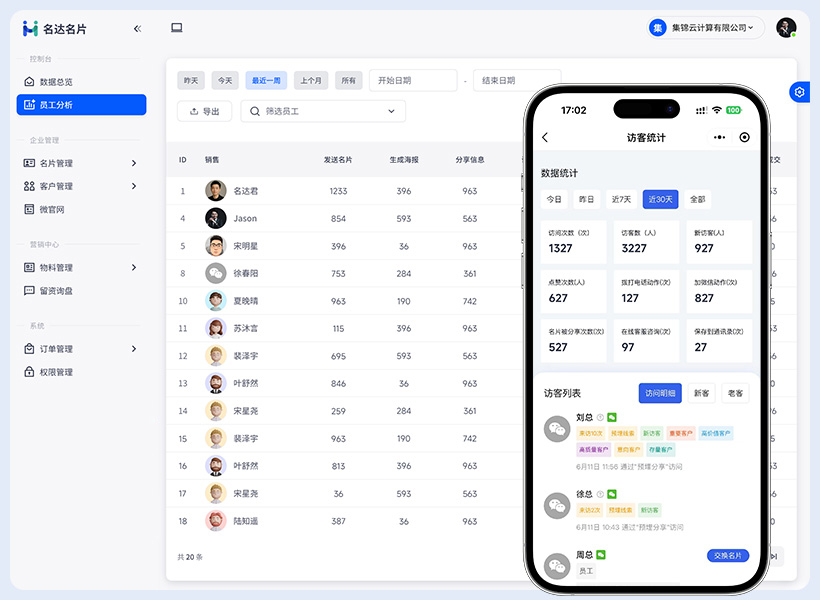Click the avatar of 苏沐言
This screenshot has height=600, width=820.
pos(215,328)
